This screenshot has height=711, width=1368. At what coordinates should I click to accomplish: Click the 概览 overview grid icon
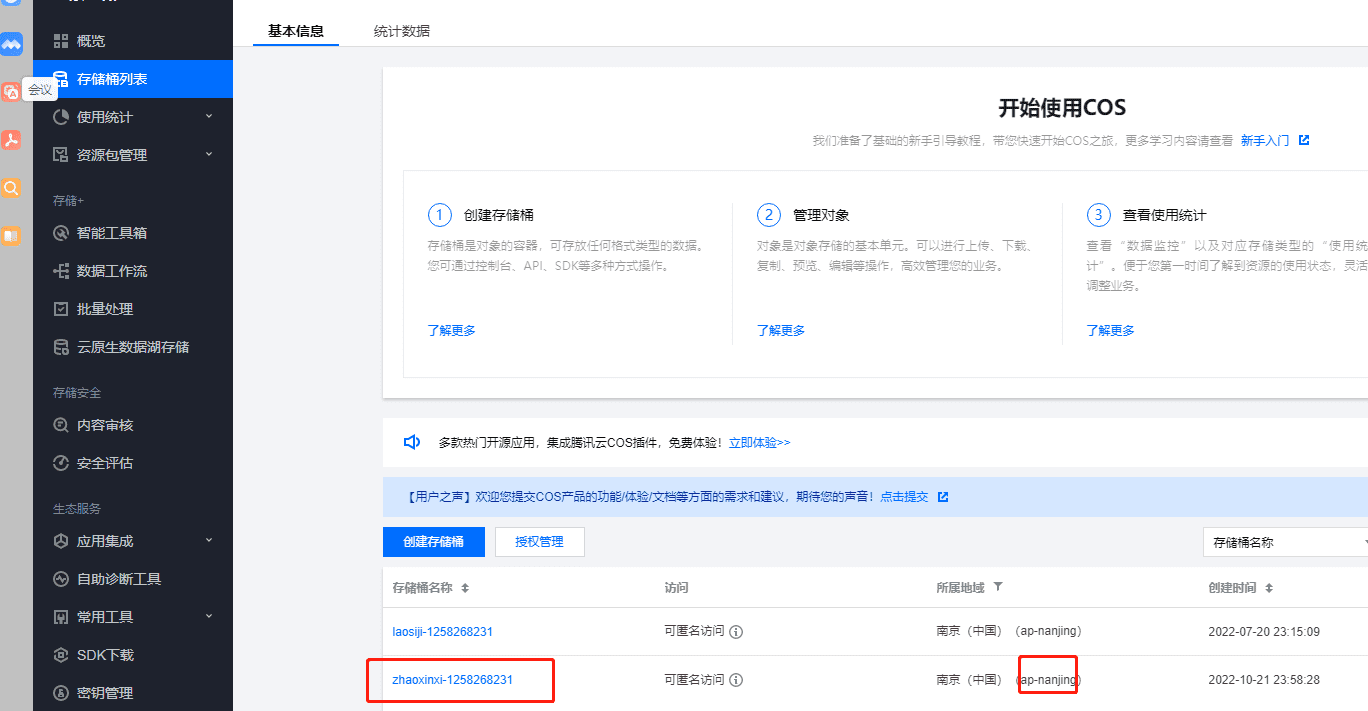coord(61,41)
